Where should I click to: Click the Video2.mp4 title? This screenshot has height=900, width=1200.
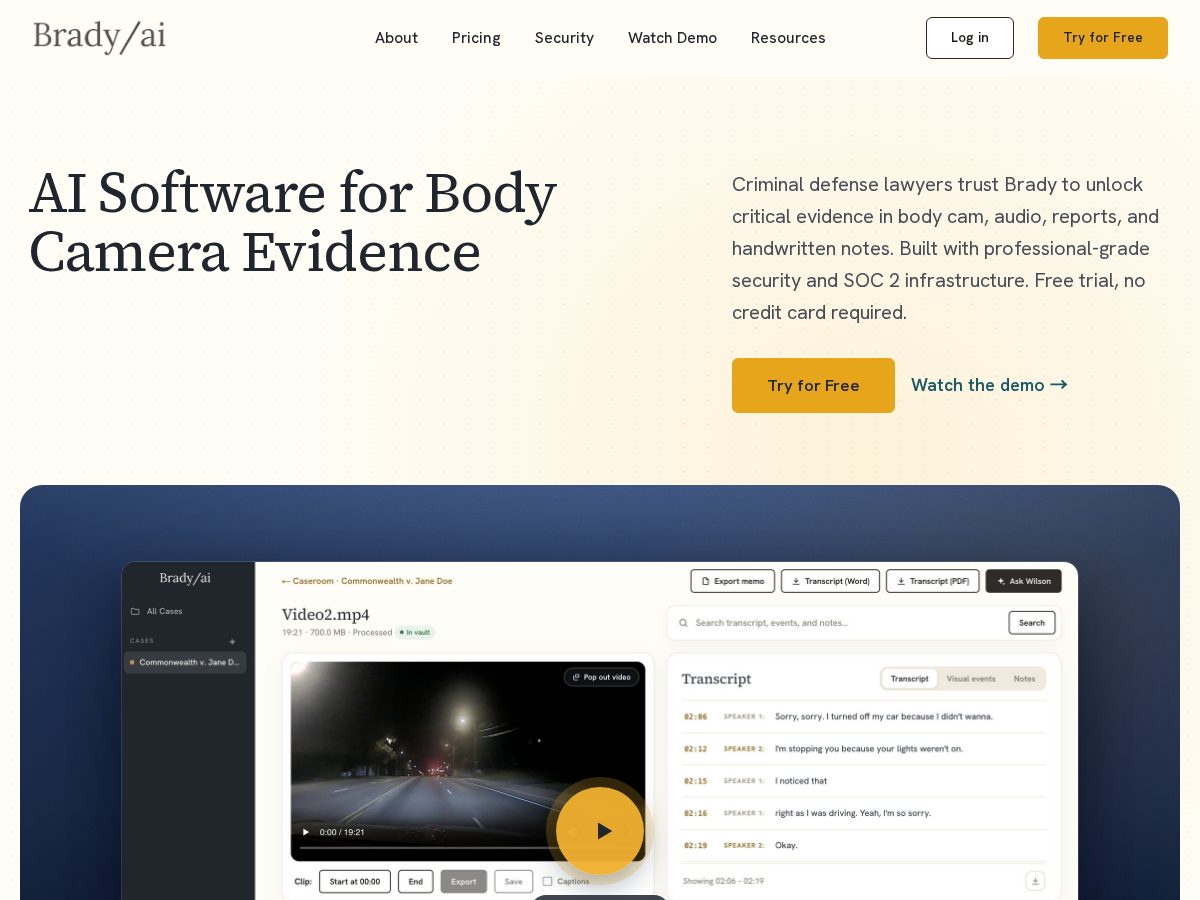pyautogui.click(x=326, y=614)
